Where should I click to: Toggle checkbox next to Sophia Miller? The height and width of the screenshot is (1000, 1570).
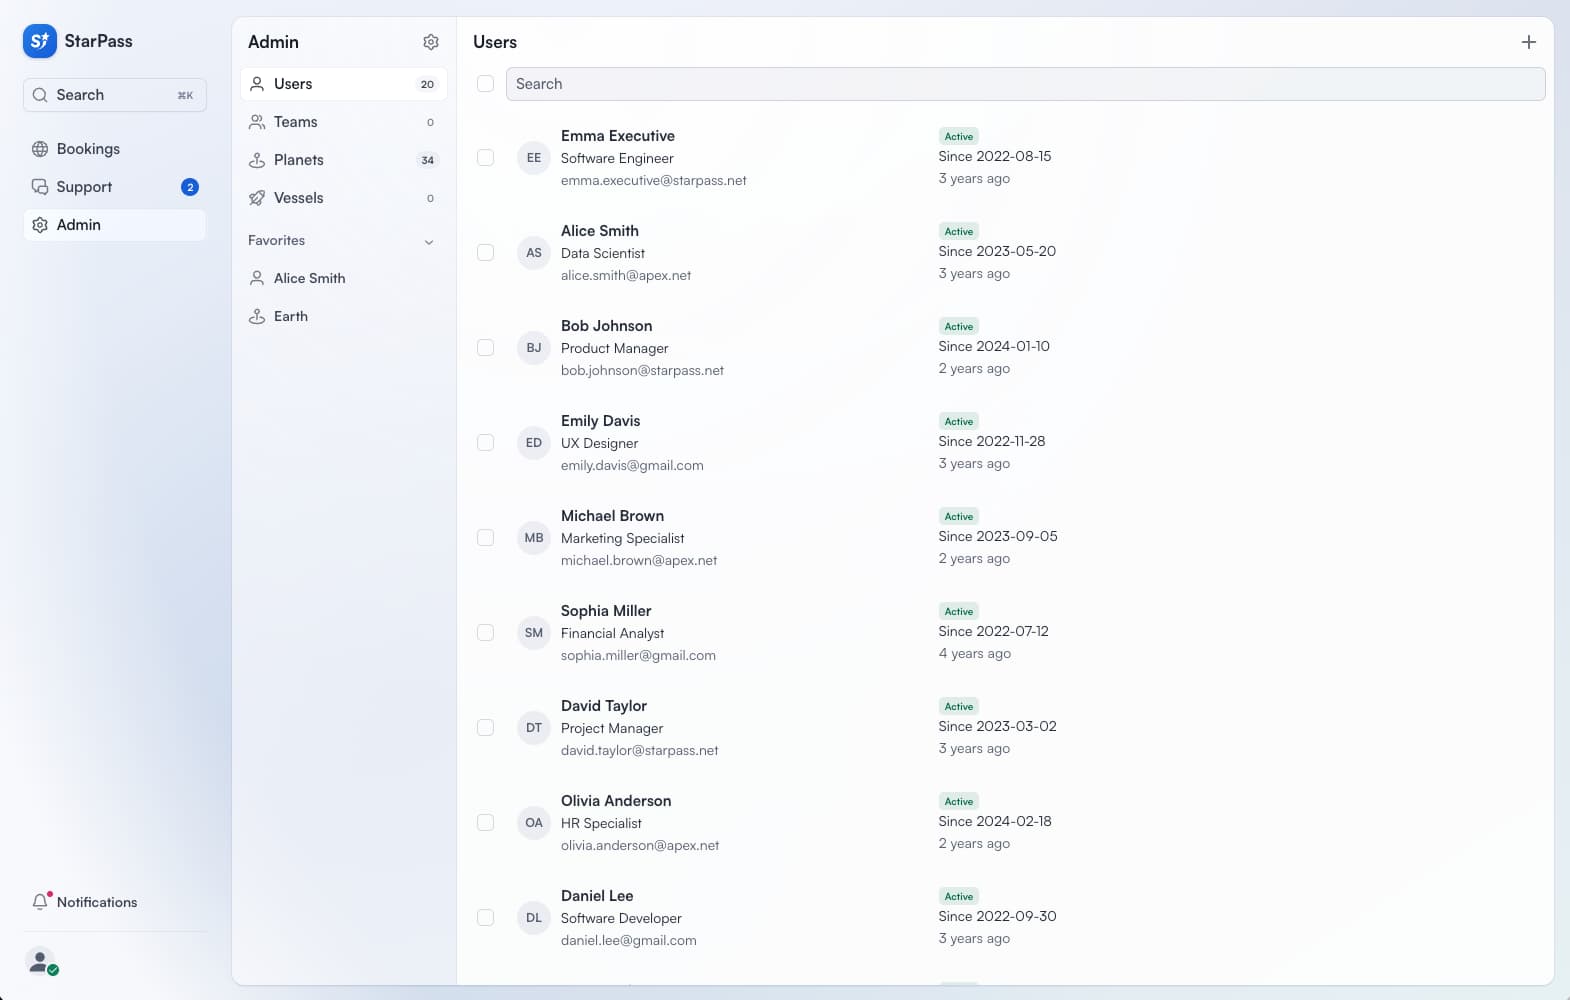click(485, 633)
